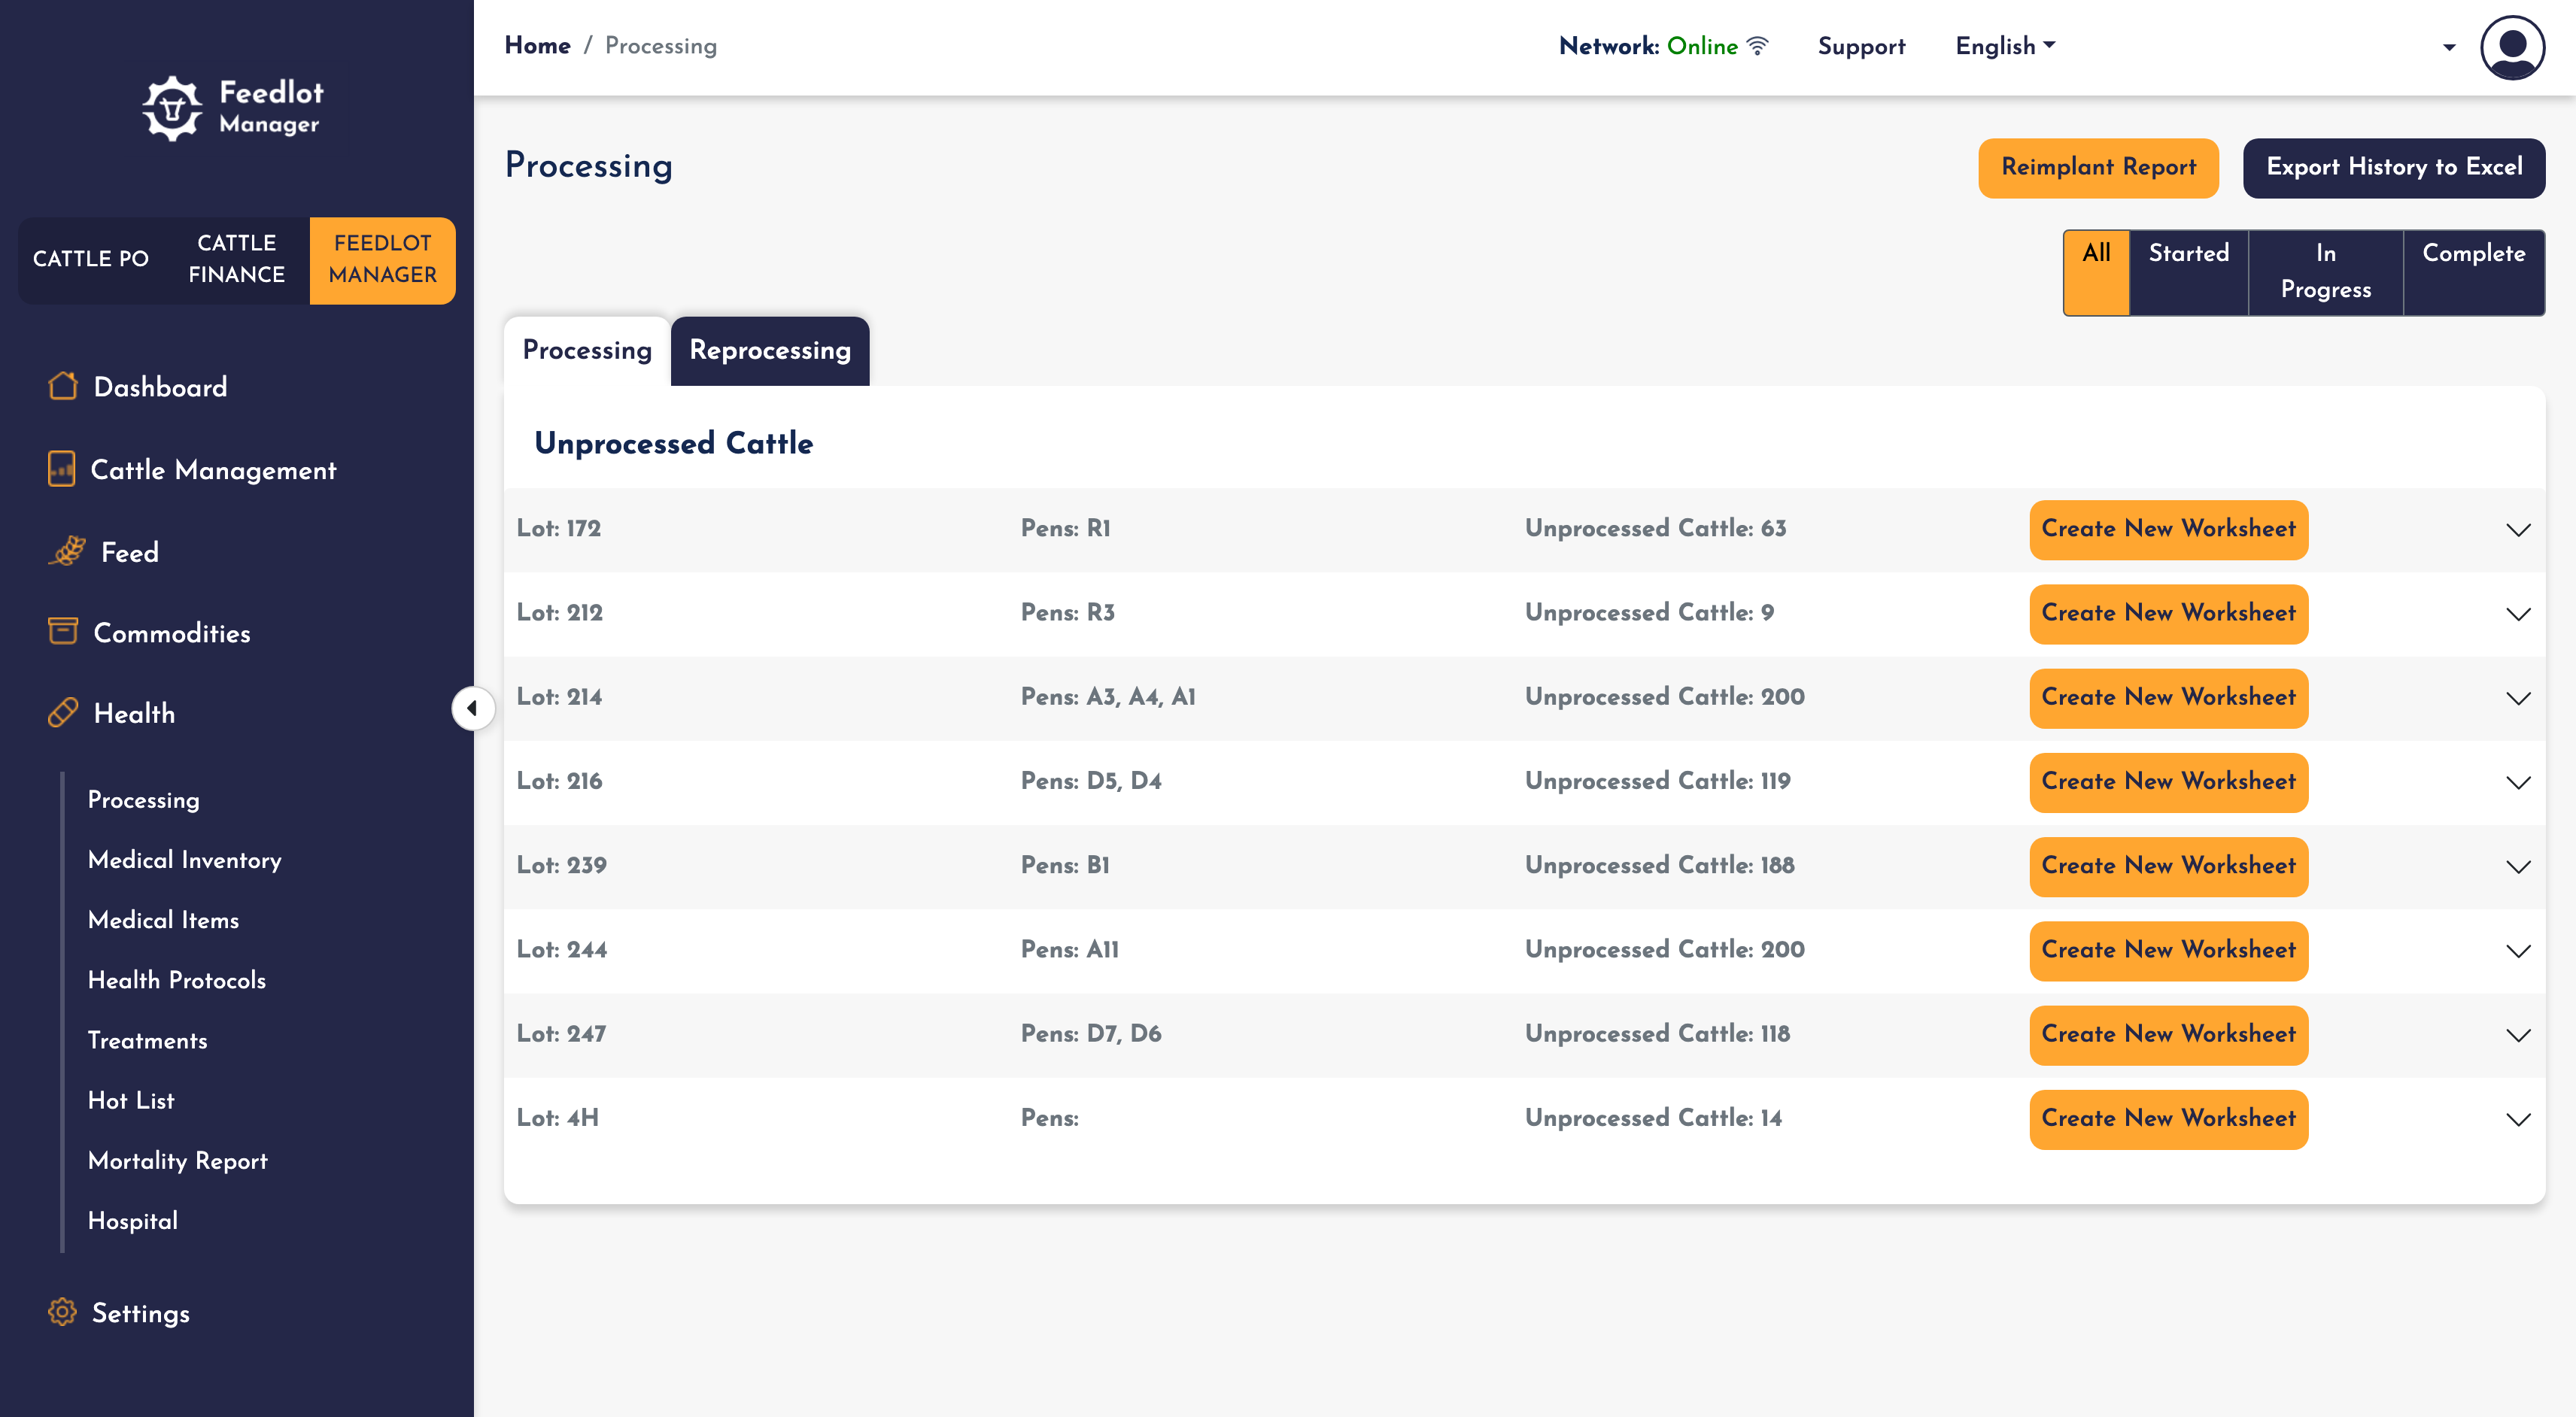Filter worksheets by In Progress

point(2325,272)
